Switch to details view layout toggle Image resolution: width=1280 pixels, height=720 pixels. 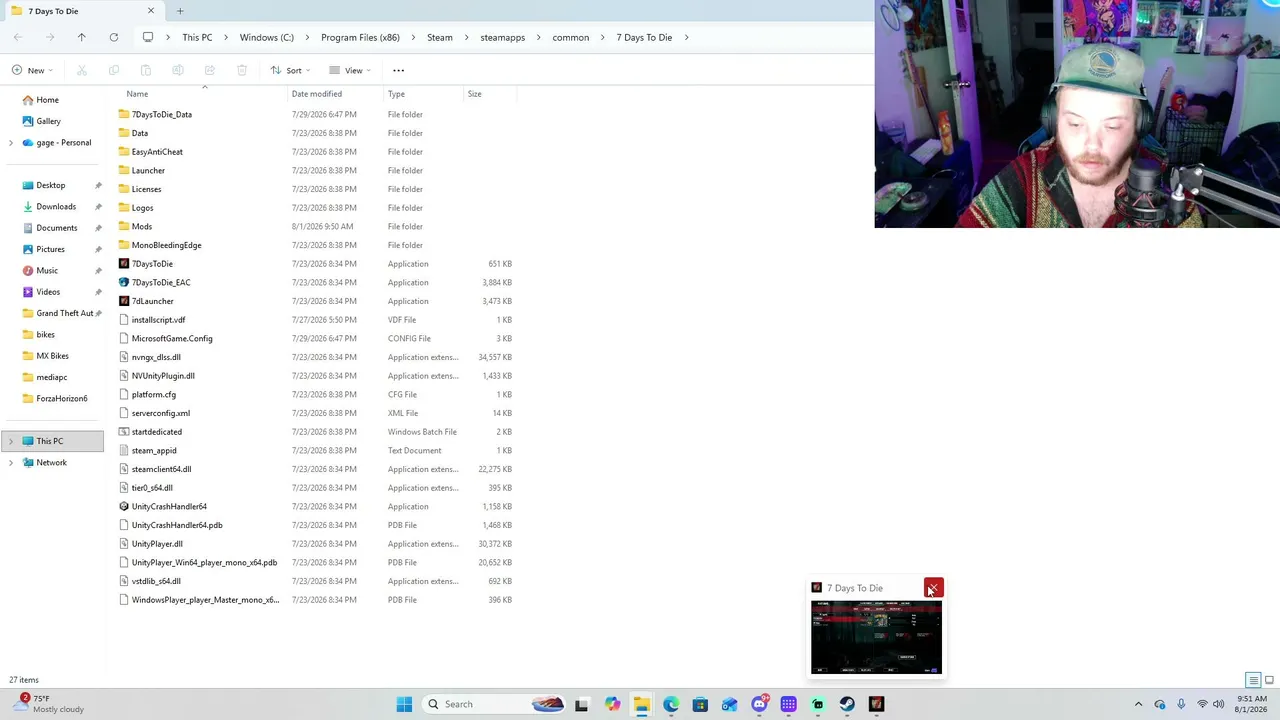click(1253, 680)
